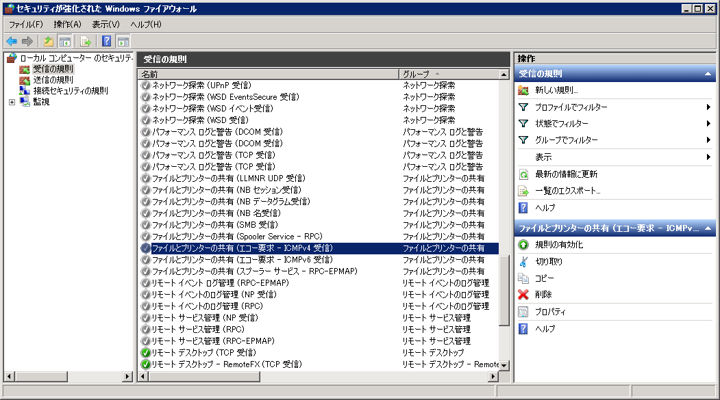Open the グループでフィルター submenu arrow

[x=708, y=140]
